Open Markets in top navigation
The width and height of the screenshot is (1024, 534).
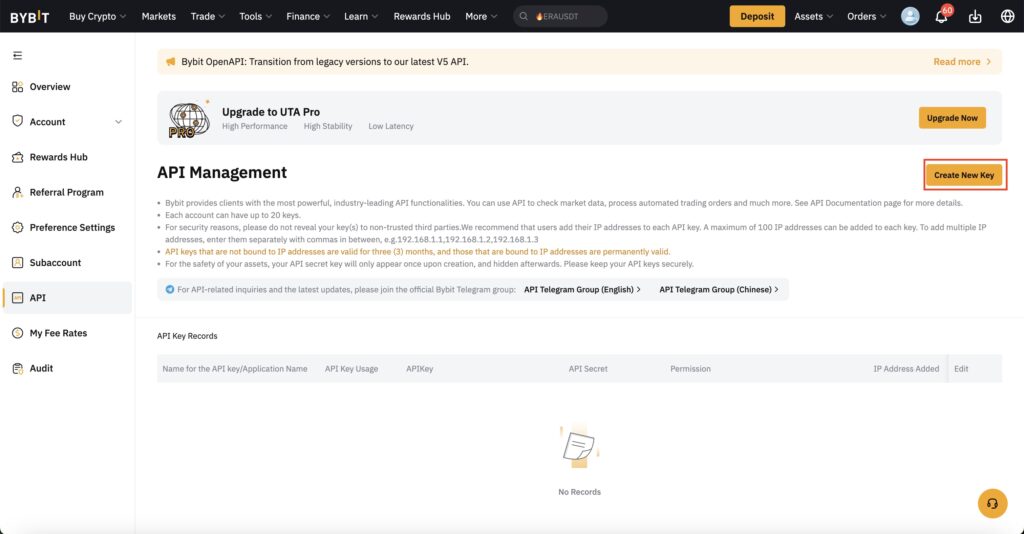(159, 16)
